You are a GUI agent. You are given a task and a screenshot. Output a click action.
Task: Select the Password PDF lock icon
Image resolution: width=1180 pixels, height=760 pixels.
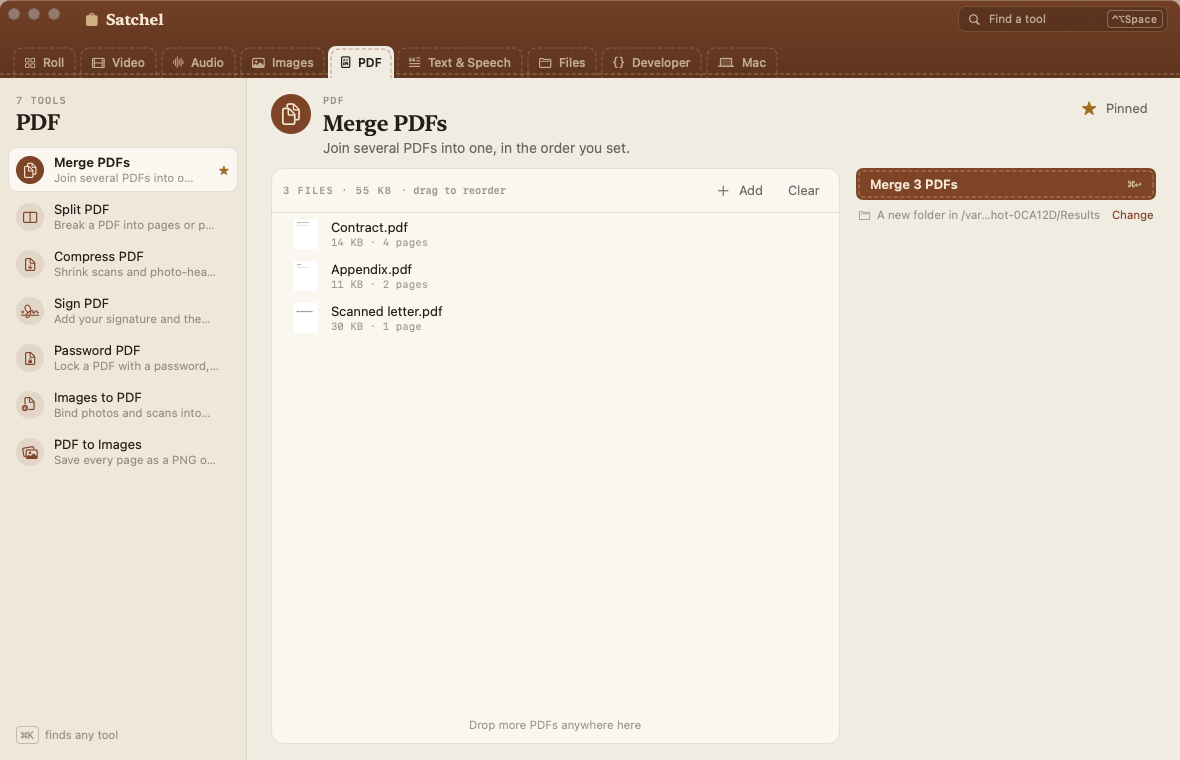(x=30, y=358)
